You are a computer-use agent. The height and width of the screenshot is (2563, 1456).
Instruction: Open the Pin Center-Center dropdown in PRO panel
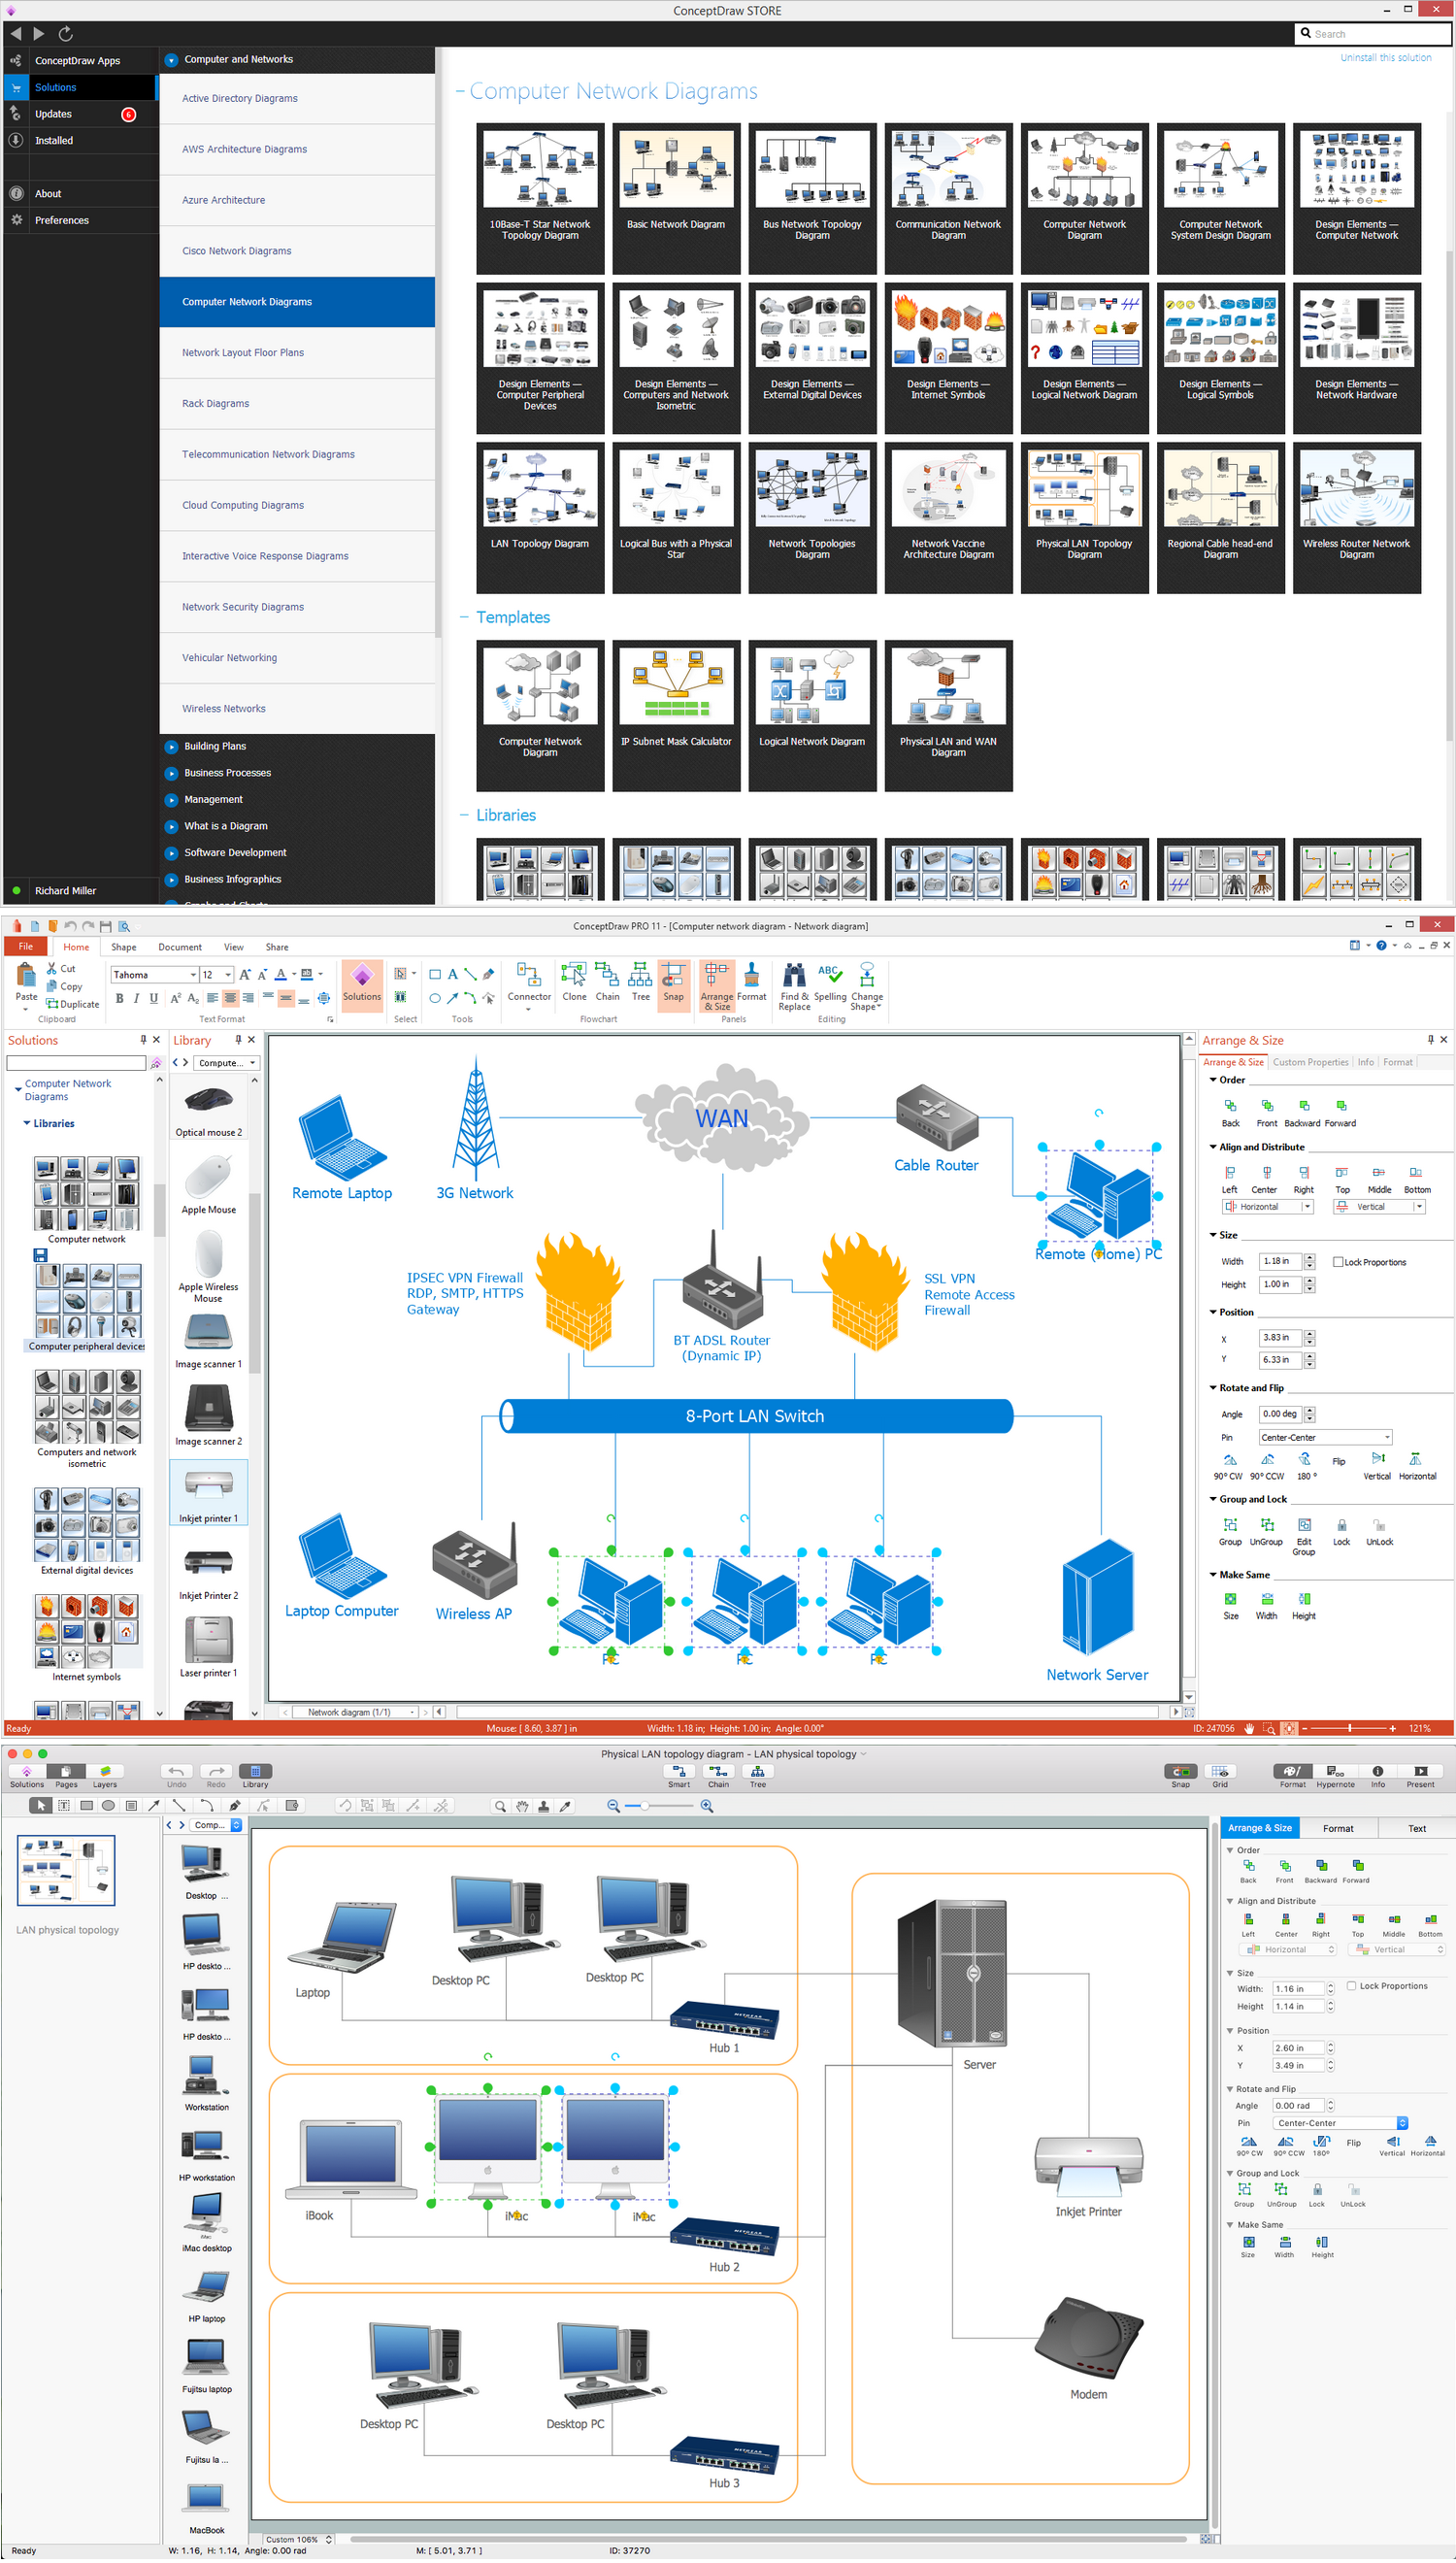tap(1325, 1437)
